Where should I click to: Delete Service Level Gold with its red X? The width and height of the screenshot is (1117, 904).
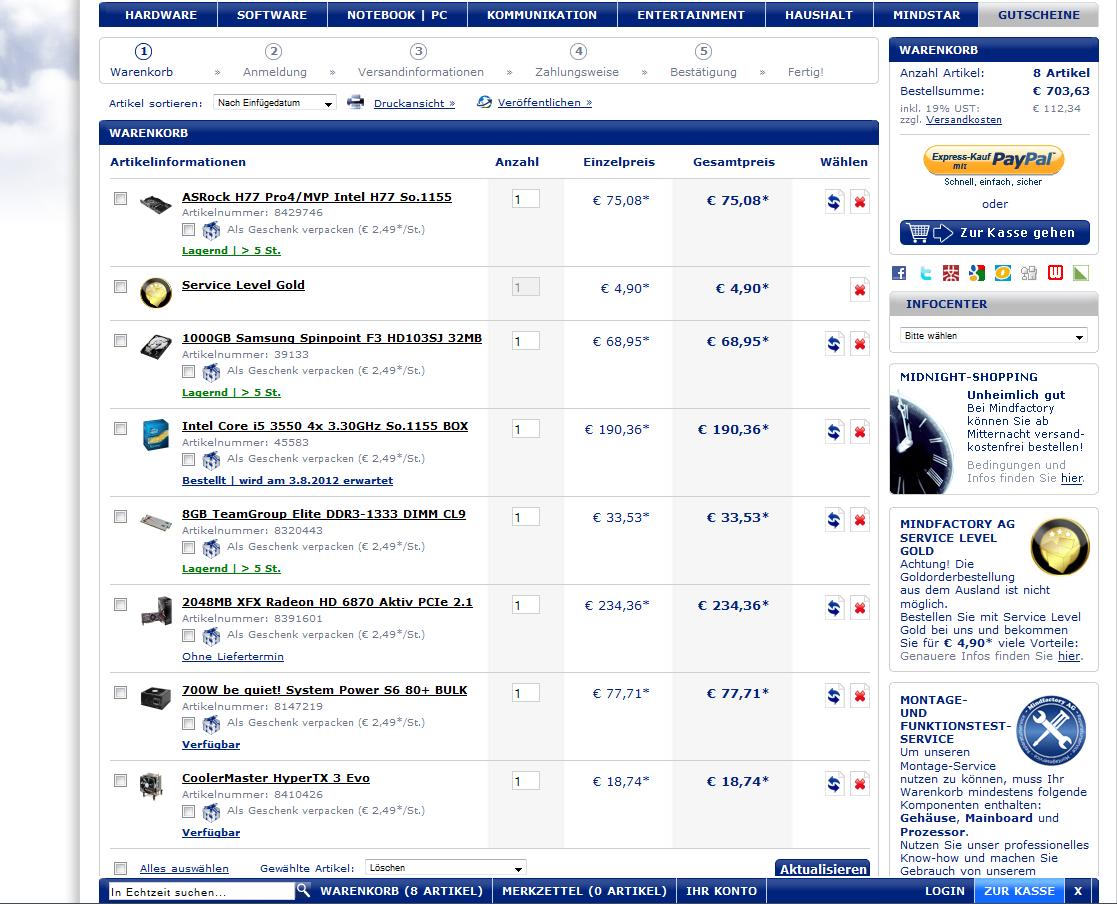(860, 290)
